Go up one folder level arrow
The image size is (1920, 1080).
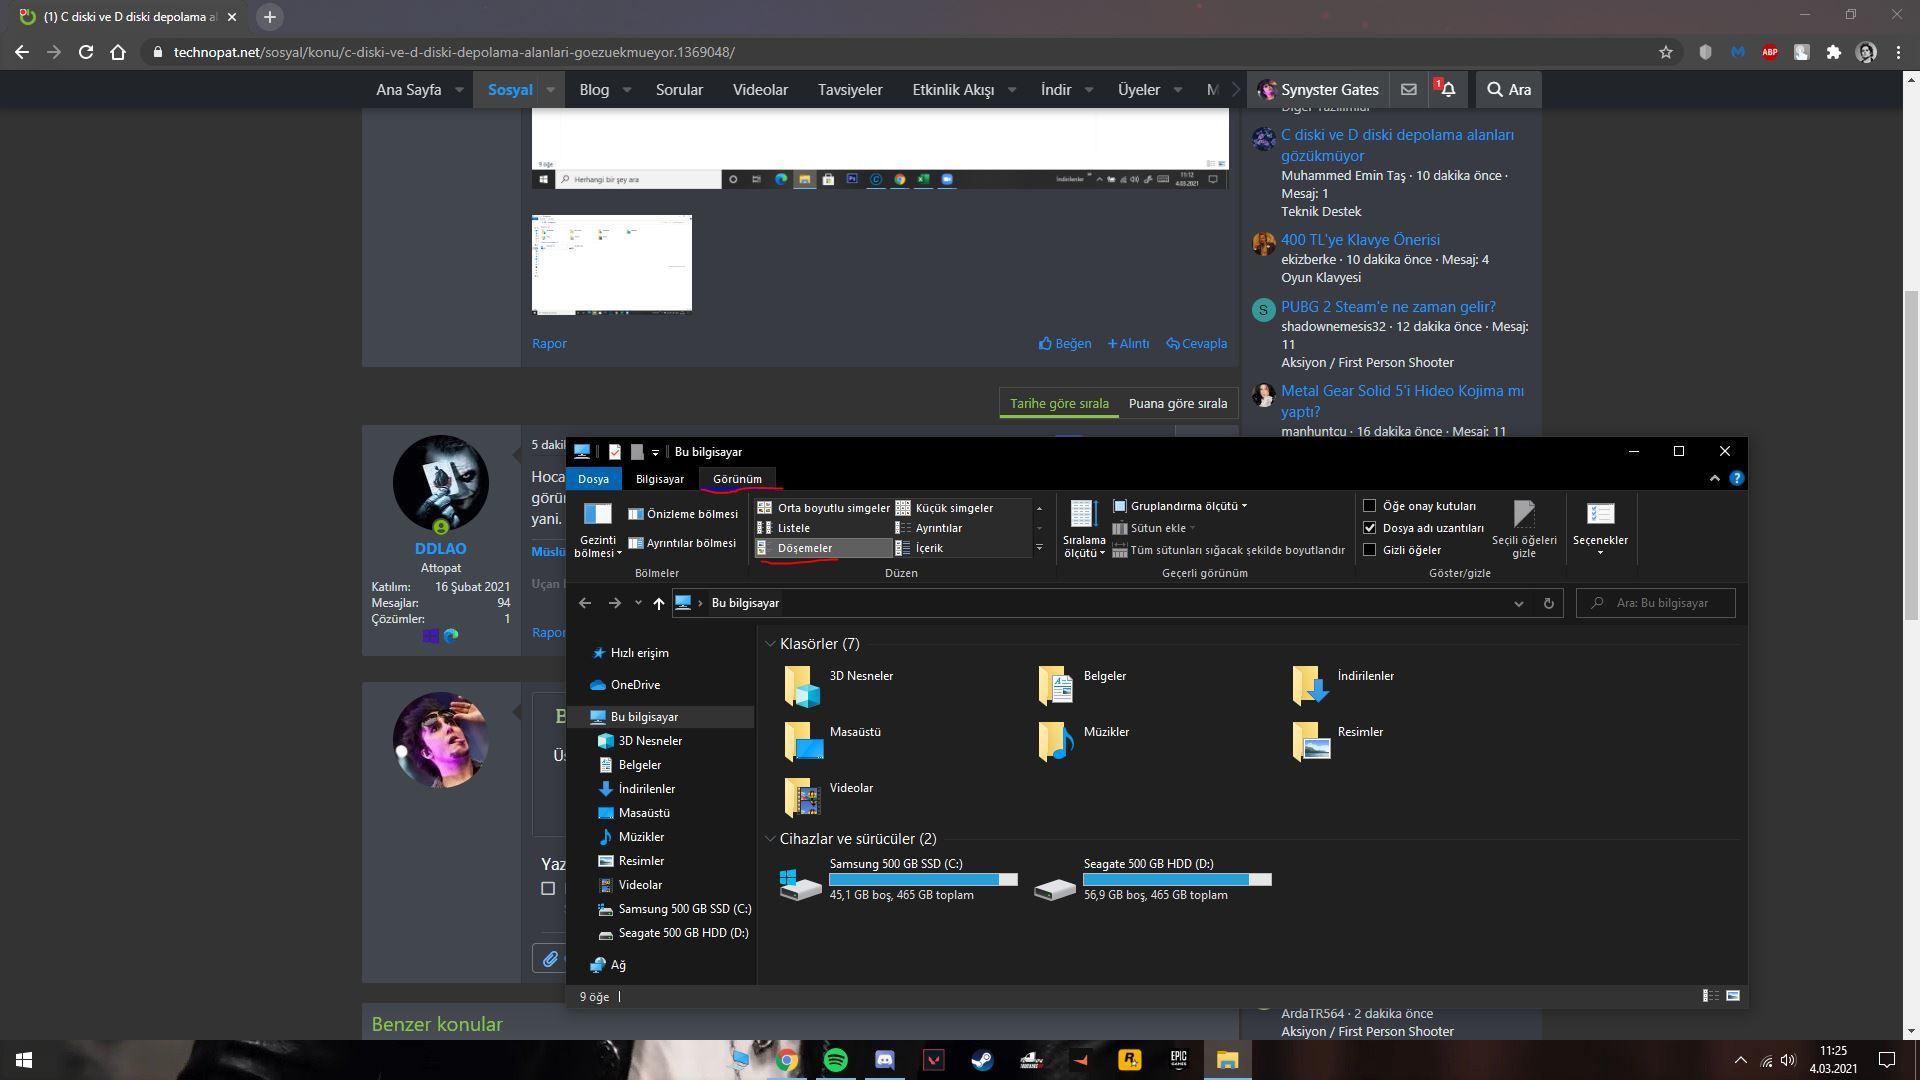click(658, 603)
